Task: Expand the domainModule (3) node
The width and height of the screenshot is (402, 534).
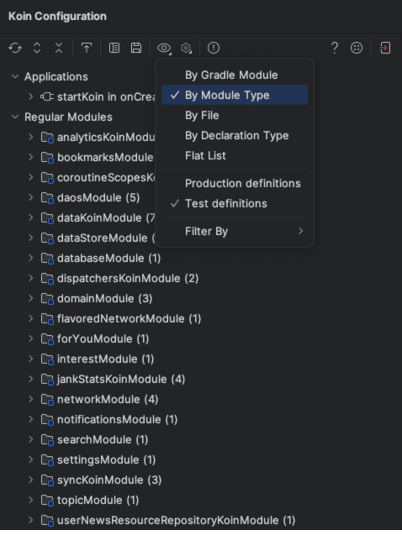Action: (x=31, y=298)
